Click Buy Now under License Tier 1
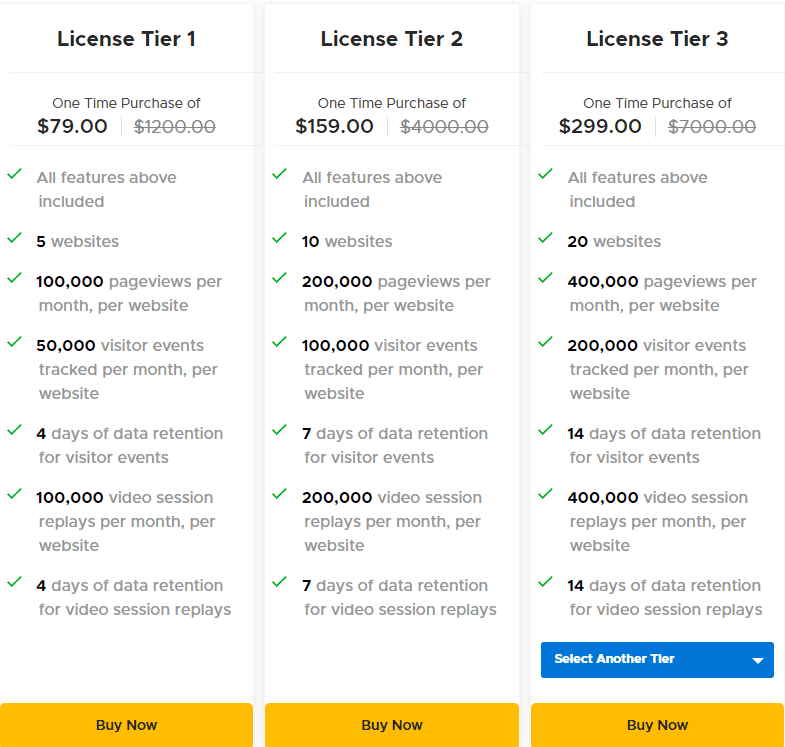 [x=126, y=725]
